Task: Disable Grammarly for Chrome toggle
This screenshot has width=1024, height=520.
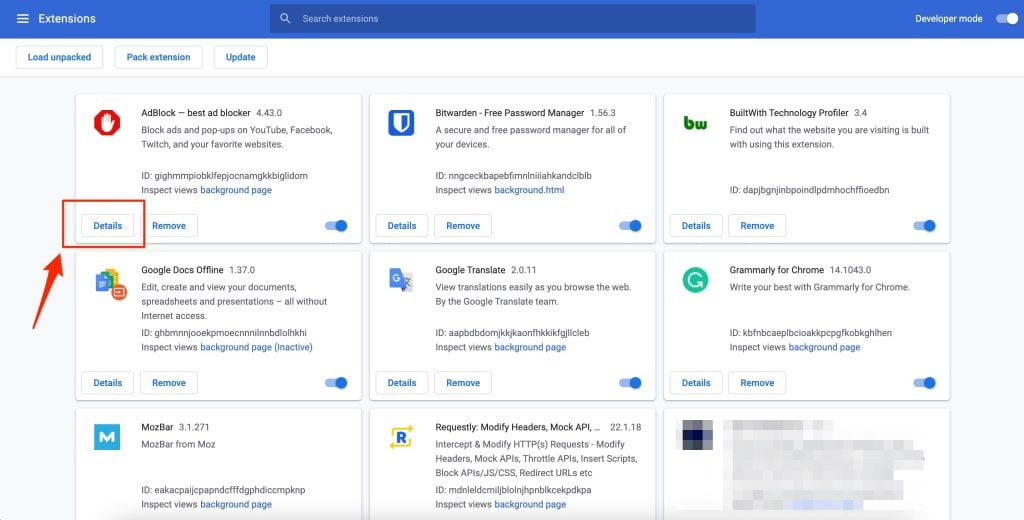Action: 924,383
